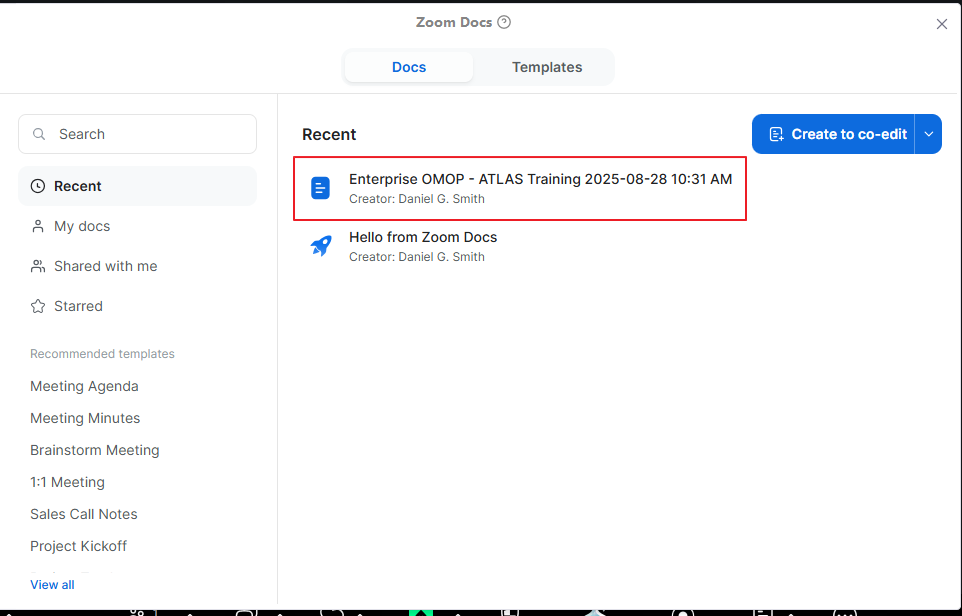Image resolution: width=962 pixels, height=616 pixels.
Task: Select the Docs tab
Action: pos(409,67)
